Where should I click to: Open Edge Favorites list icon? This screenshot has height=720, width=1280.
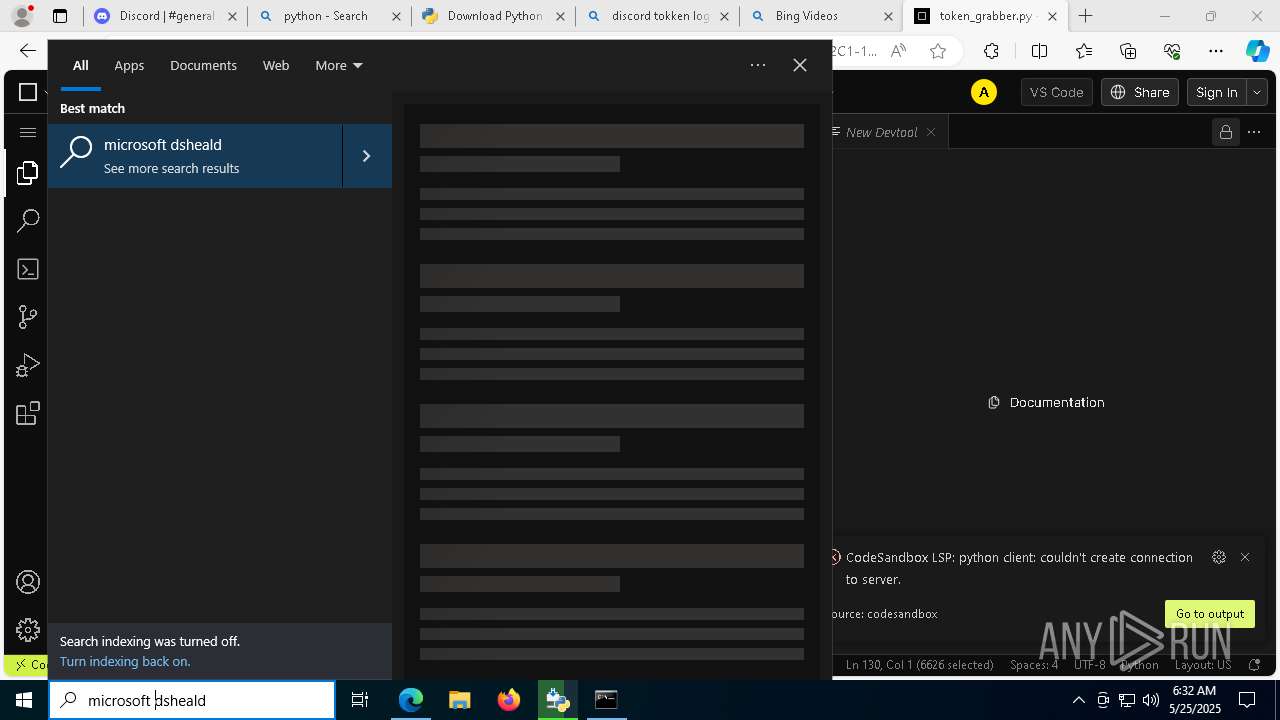[x=1084, y=51]
